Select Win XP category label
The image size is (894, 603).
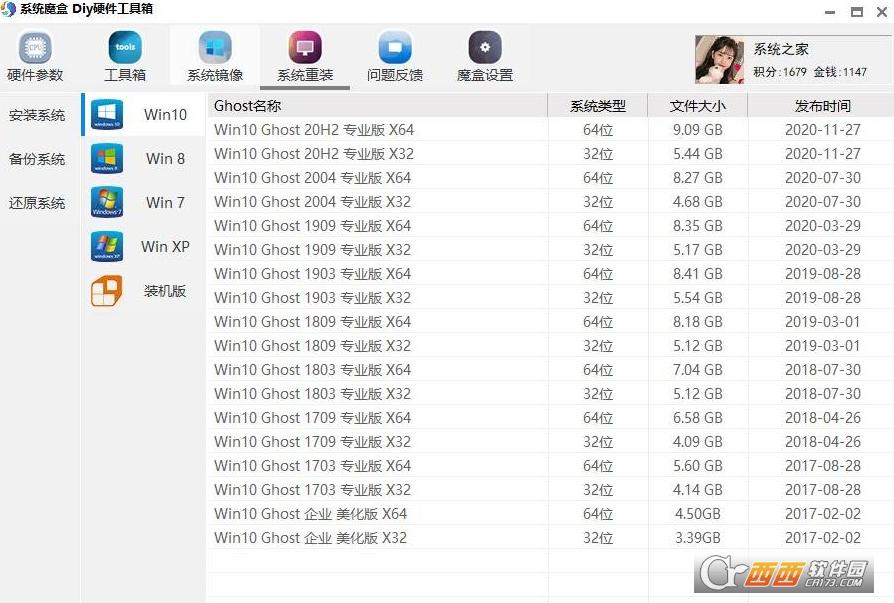click(165, 246)
